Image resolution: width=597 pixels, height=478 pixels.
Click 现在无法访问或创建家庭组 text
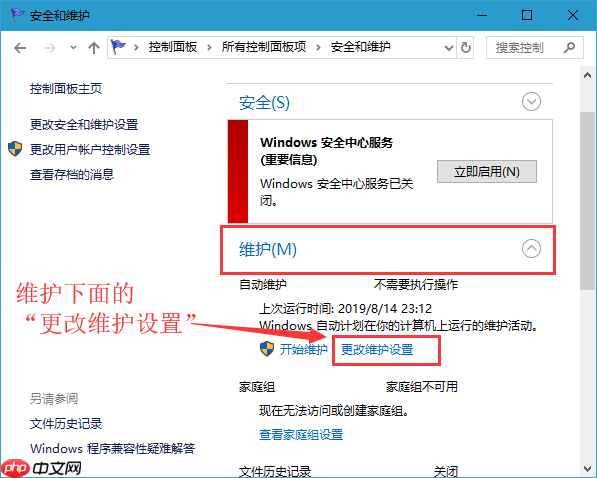[334, 410]
